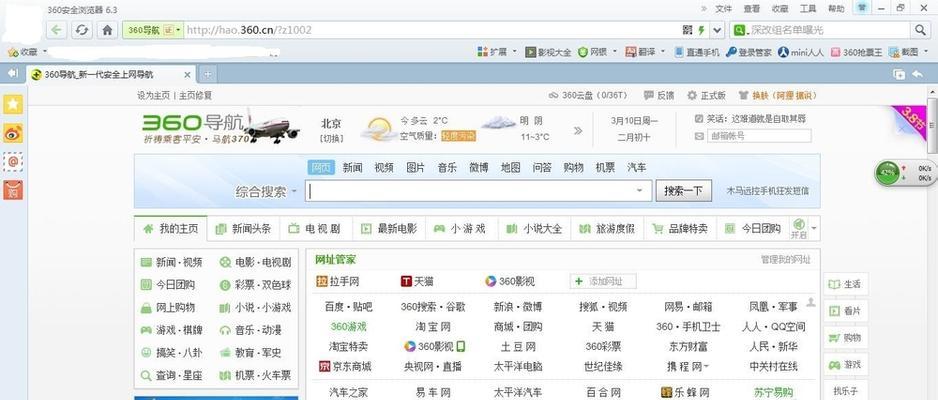The image size is (938, 400).
Task: Click the 邮箱帐号 email input field
Action: tap(759, 136)
